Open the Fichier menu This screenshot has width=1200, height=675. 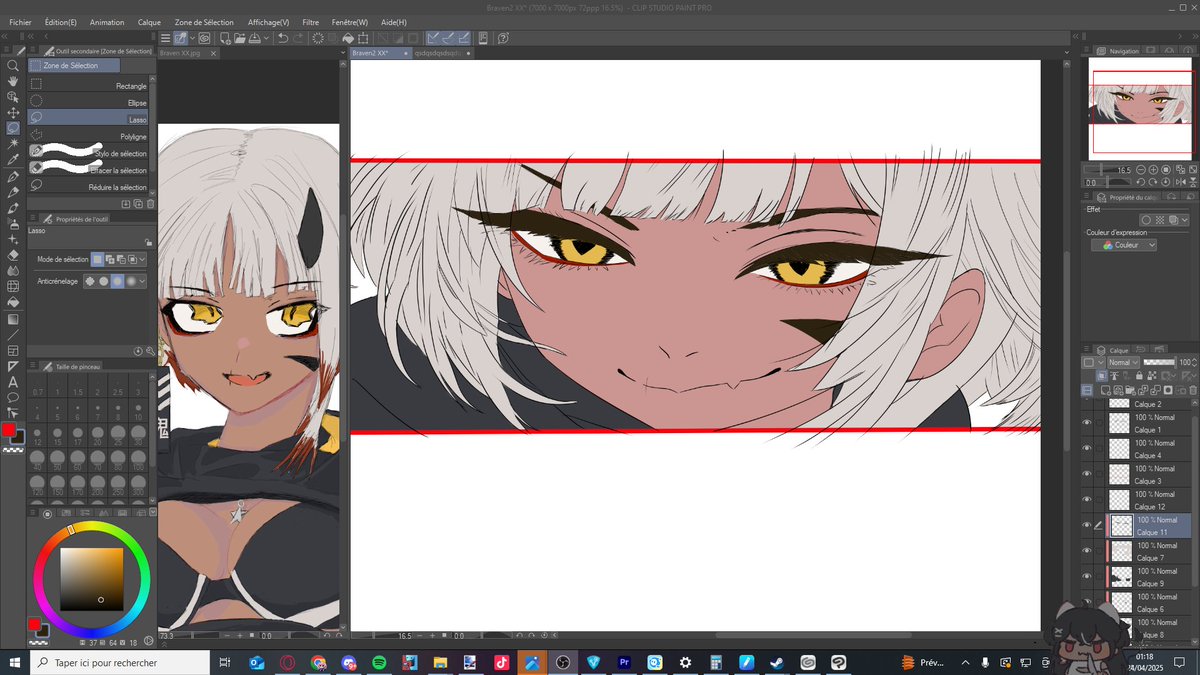click(x=20, y=22)
